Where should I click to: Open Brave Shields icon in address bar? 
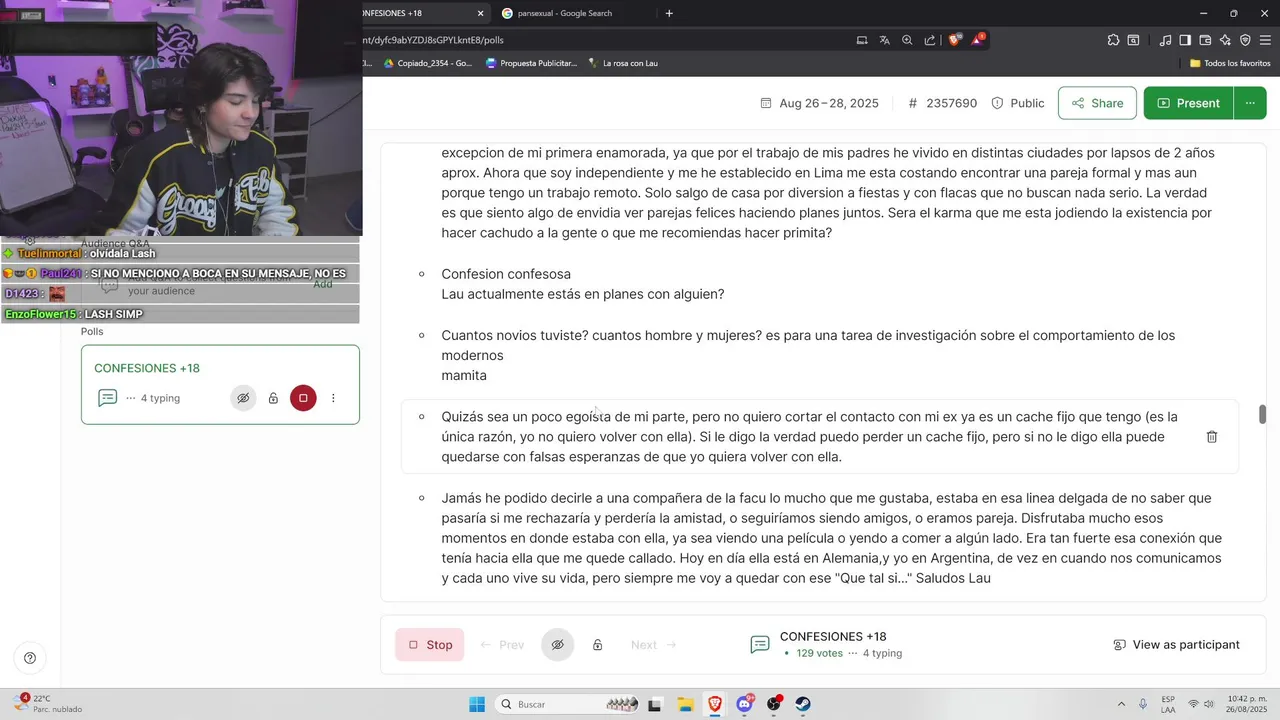coord(954,40)
